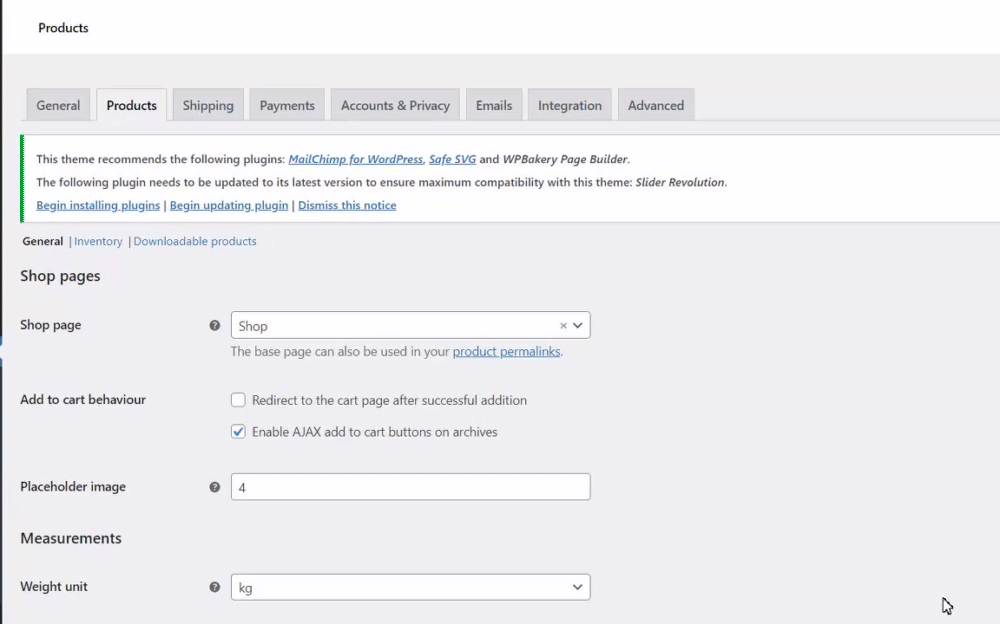
Task: Open the Shipping tab
Action: tap(208, 105)
